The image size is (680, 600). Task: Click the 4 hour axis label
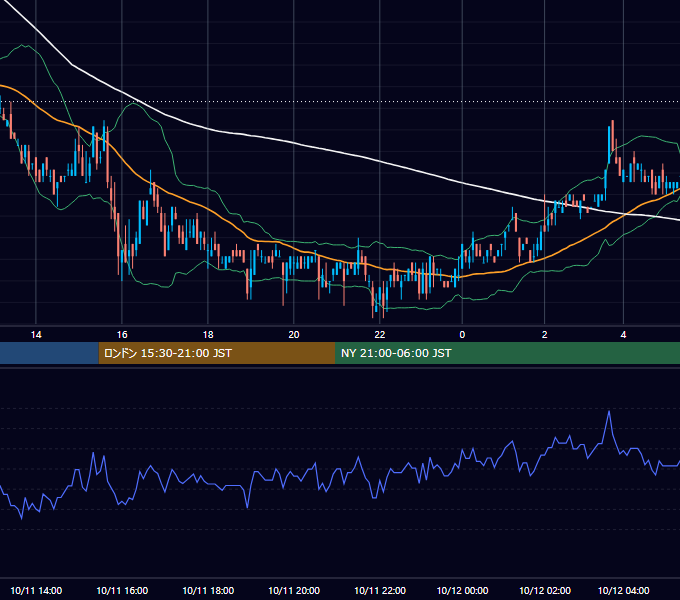(623, 335)
